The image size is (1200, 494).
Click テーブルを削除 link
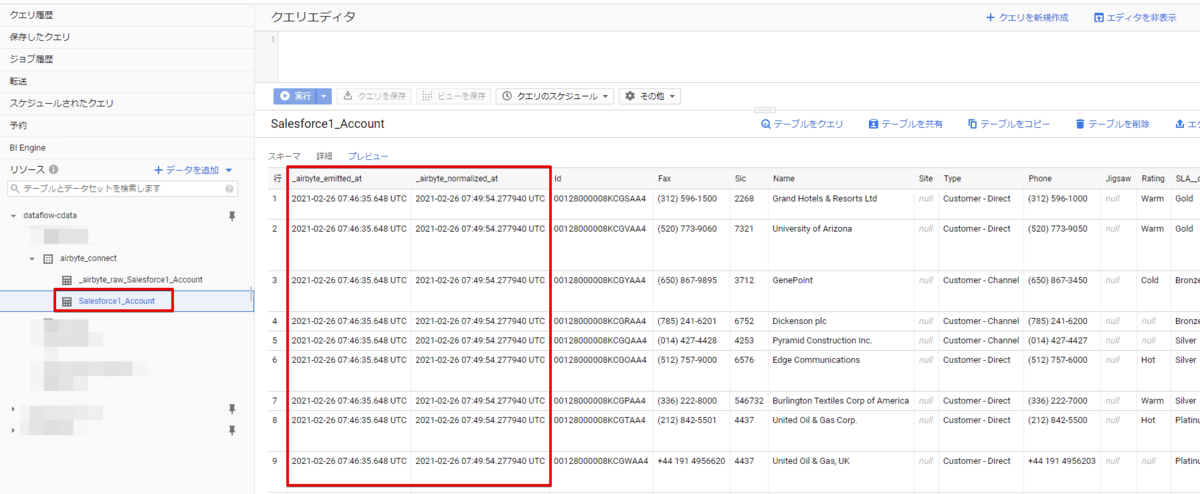pos(1112,124)
